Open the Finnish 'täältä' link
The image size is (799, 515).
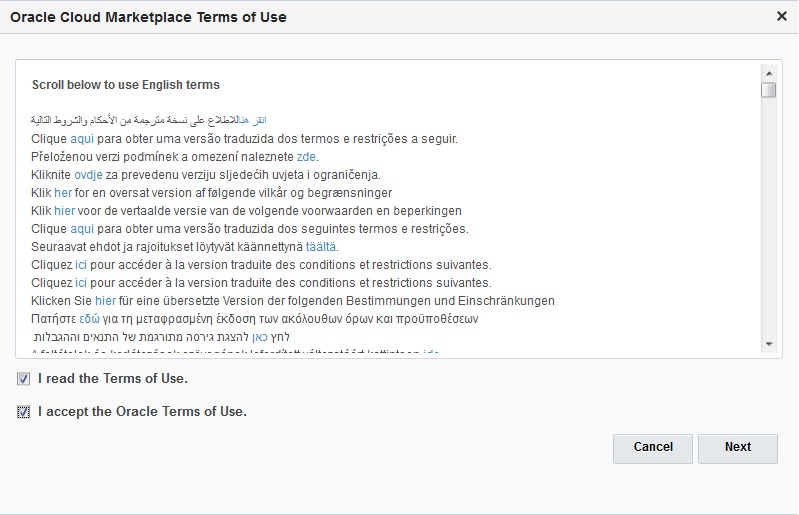click(x=320, y=247)
